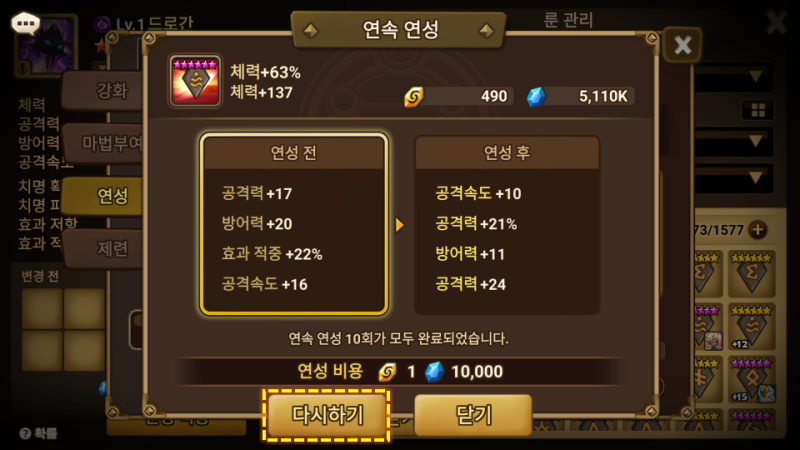Click the 닫기 close button

pyautogui.click(x=473, y=415)
